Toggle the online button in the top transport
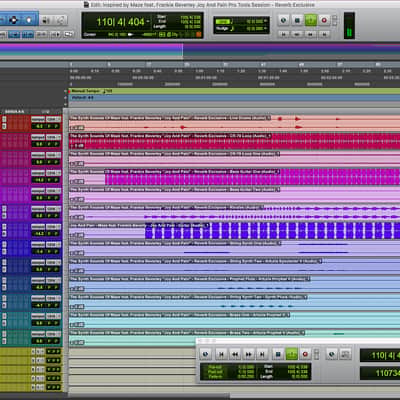This screenshot has width=400, height=400. tap(283, 20)
